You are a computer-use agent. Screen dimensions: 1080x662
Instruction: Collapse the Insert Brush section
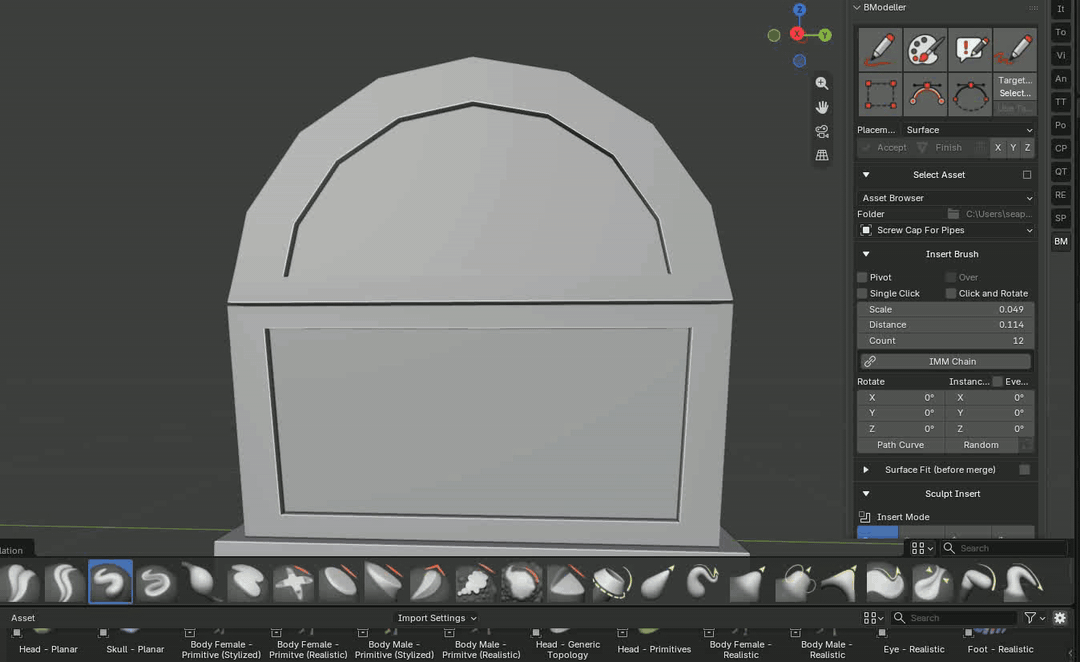coord(866,254)
